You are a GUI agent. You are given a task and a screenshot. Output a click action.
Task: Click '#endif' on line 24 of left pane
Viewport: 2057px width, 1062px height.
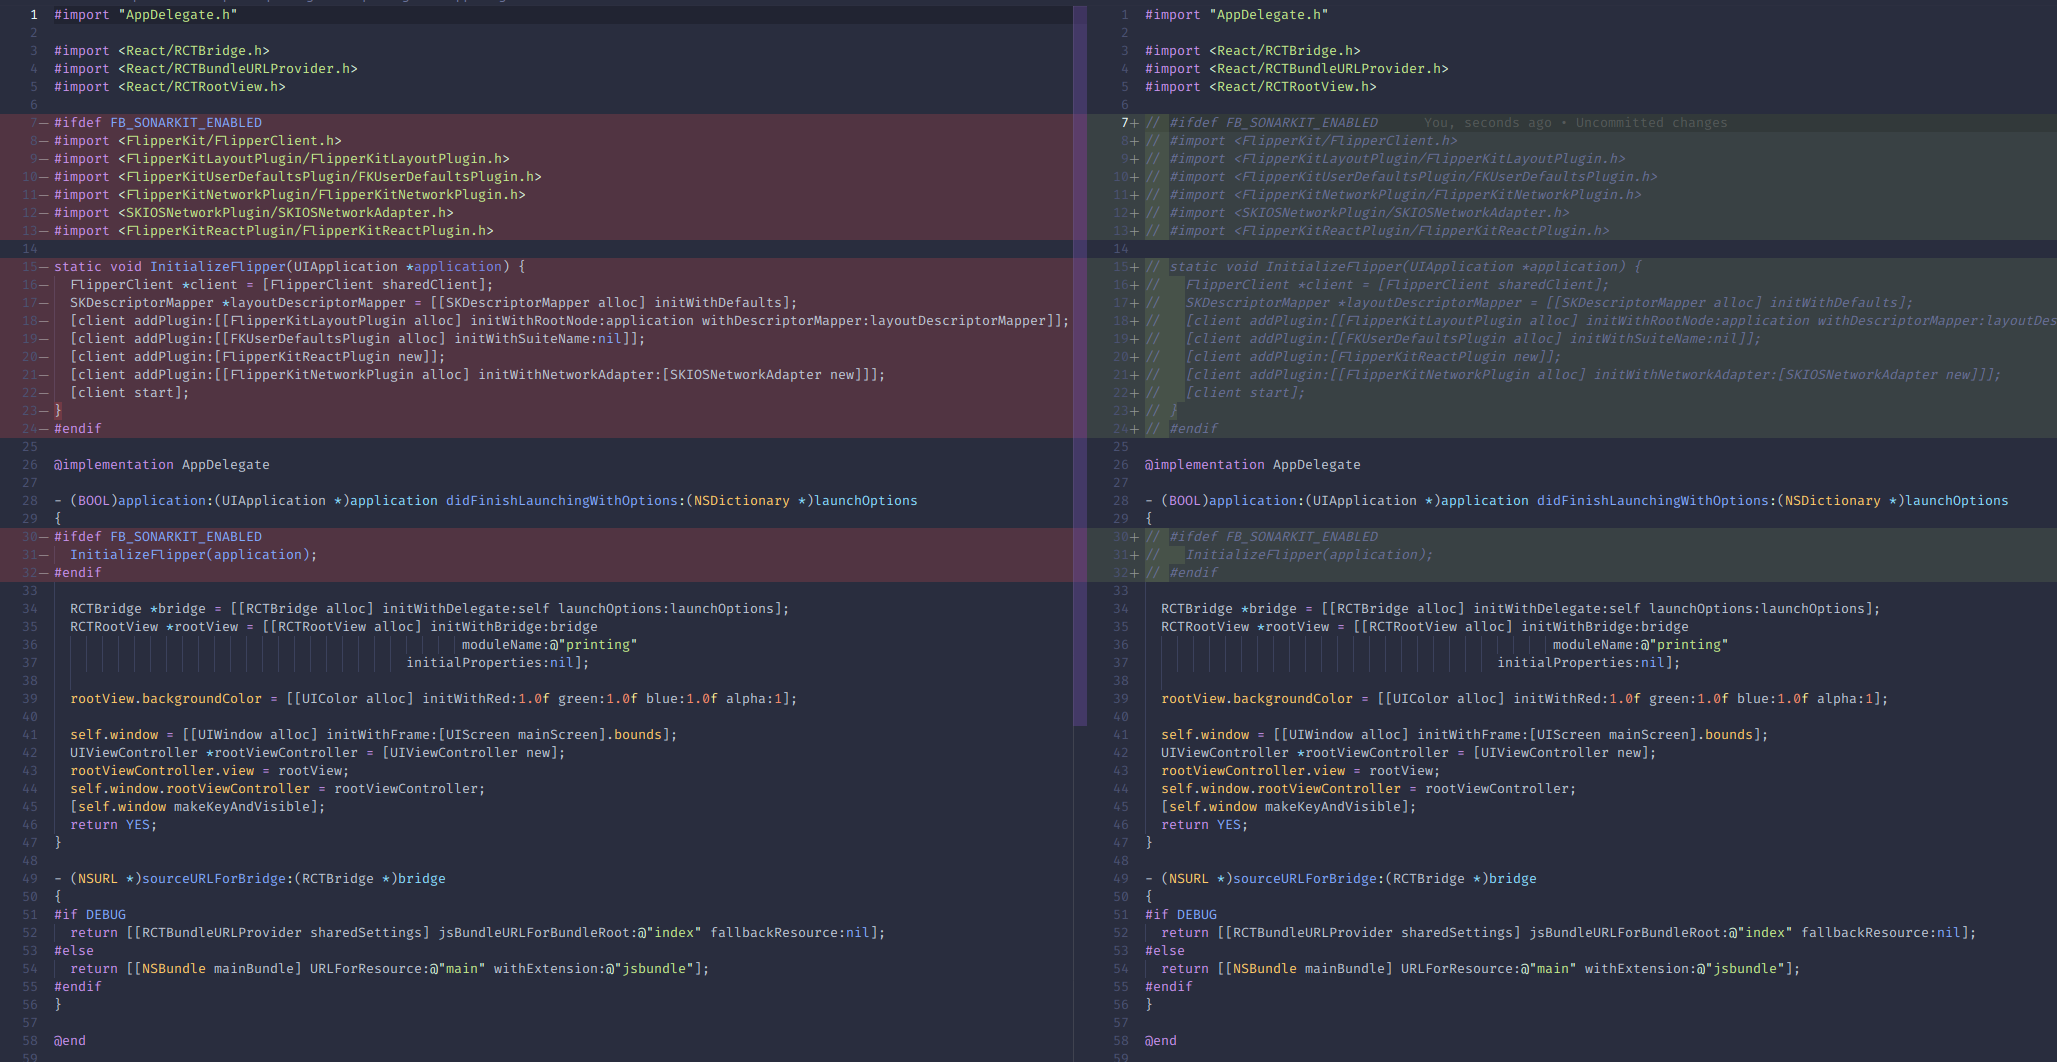[x=78, y=429]
